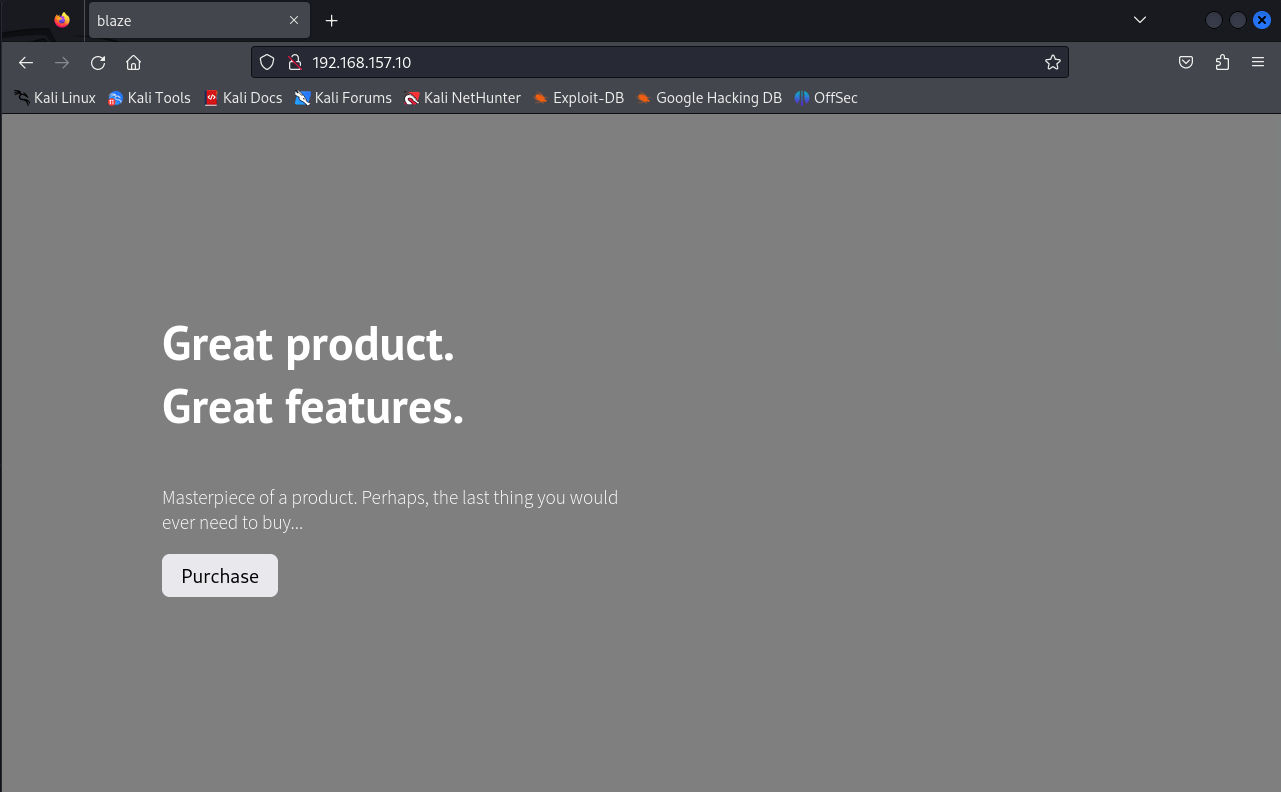Open the Firefox application menu

1258,62
